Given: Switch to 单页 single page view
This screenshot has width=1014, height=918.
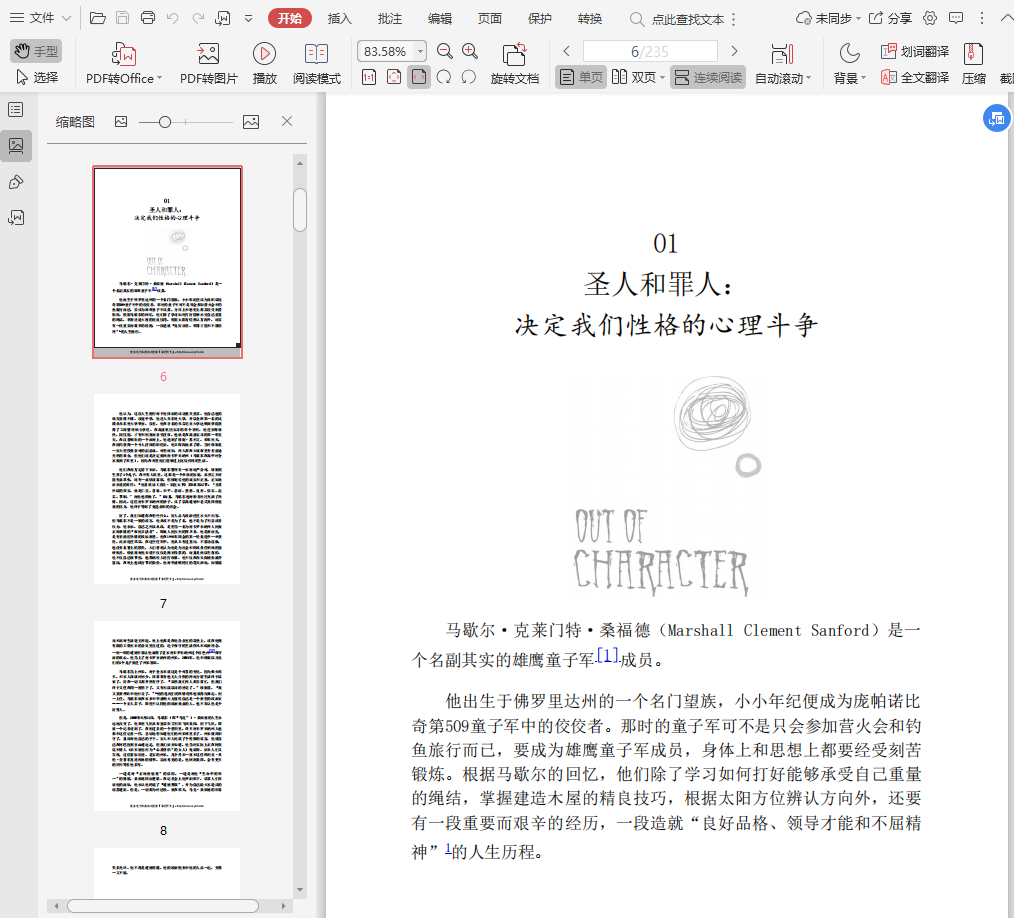Looking at the screenshot, I should coord(581,78).
